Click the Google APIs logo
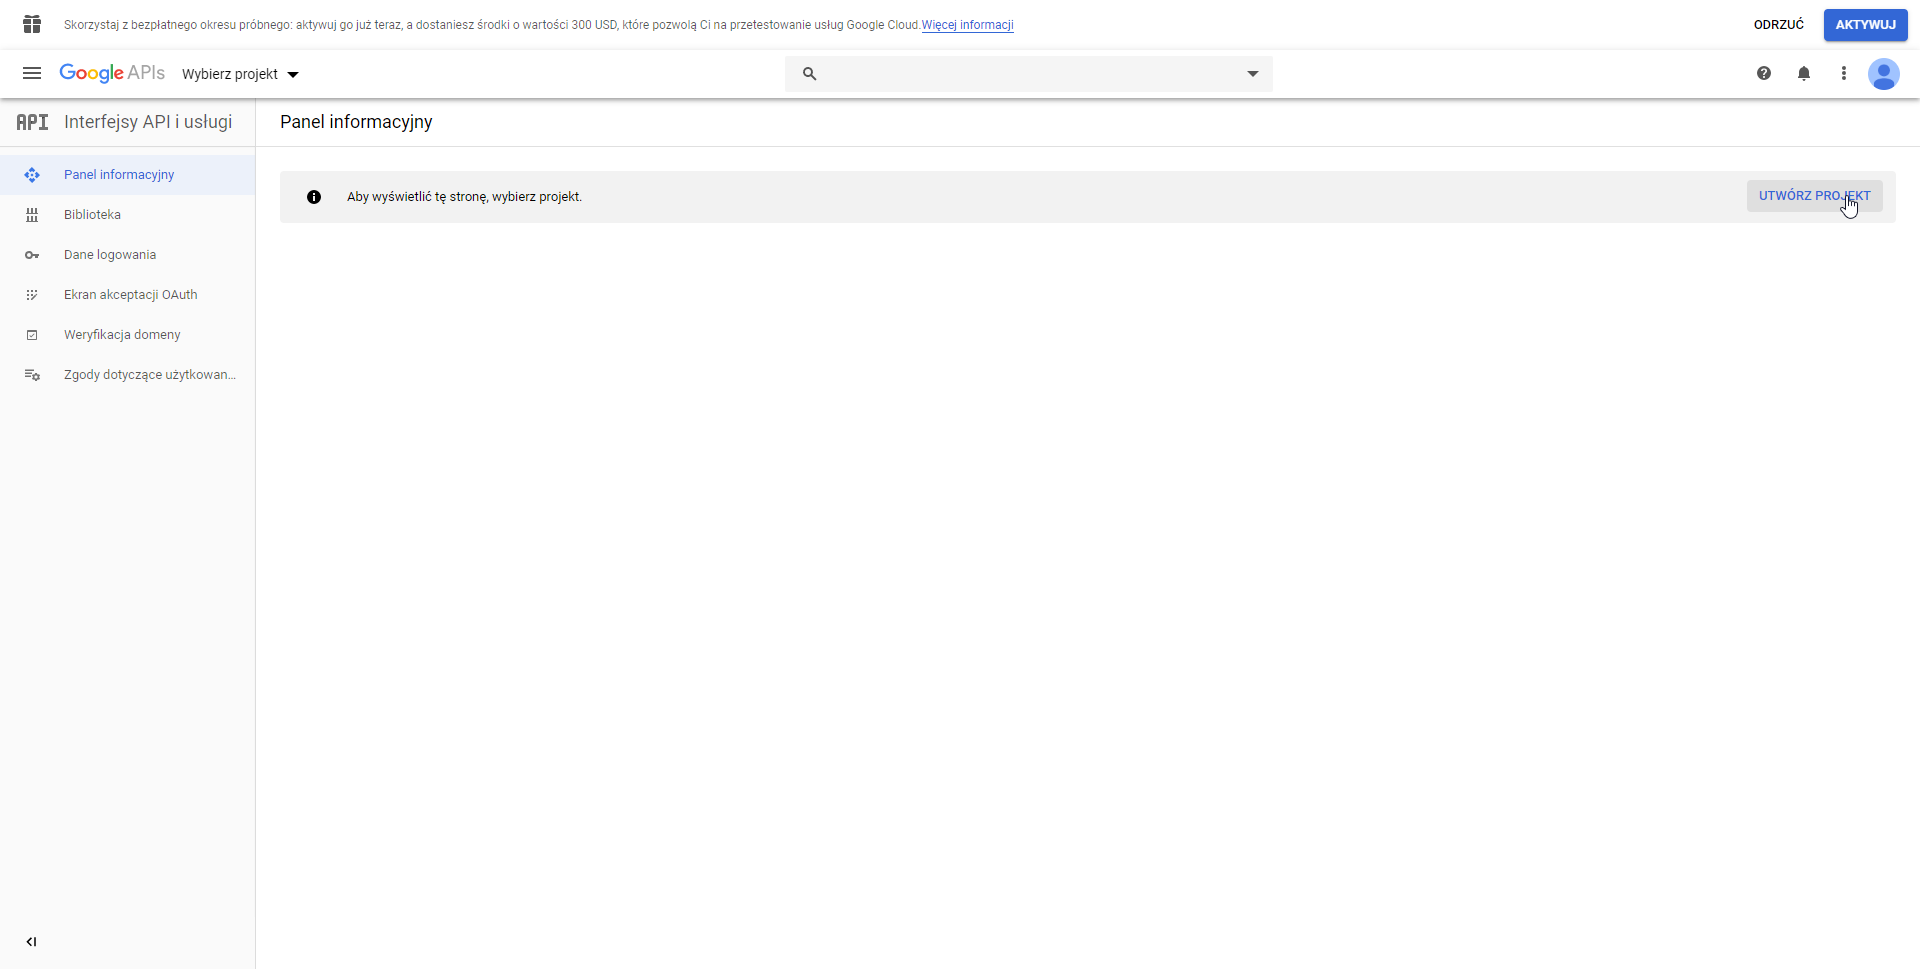 (x=112, y=73)
